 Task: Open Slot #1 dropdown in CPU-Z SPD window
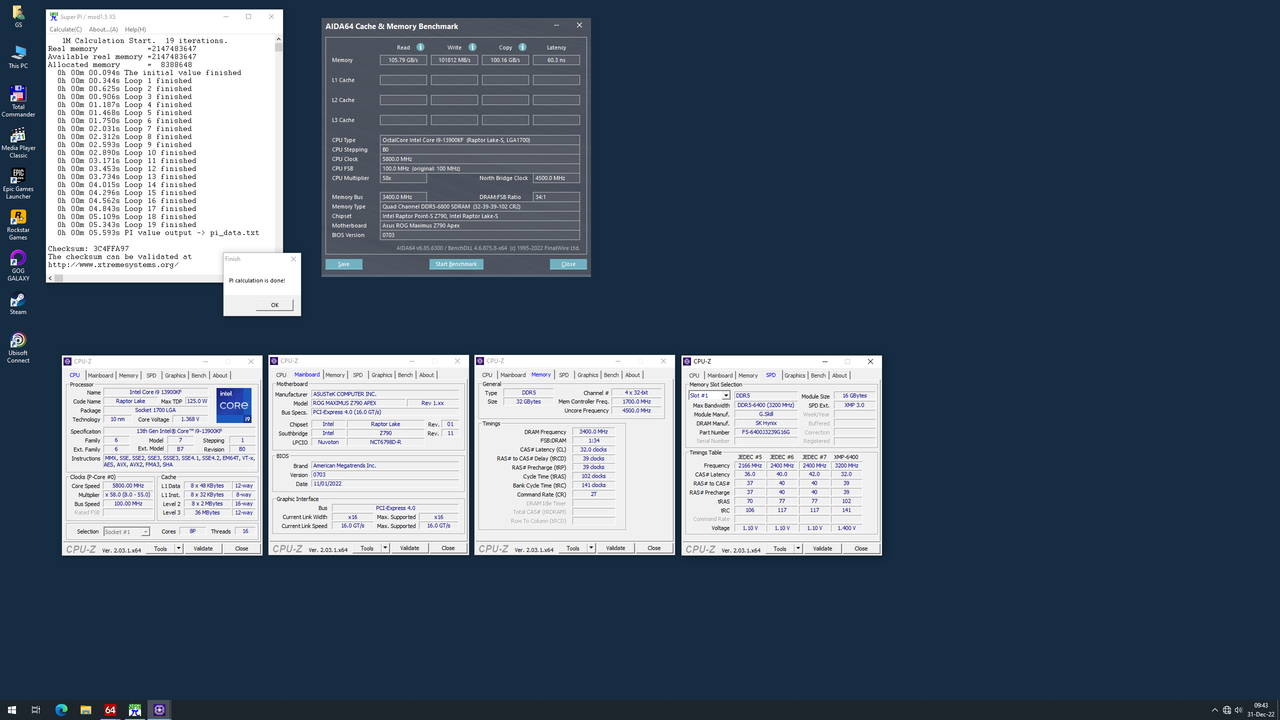(x=709, y=395)
